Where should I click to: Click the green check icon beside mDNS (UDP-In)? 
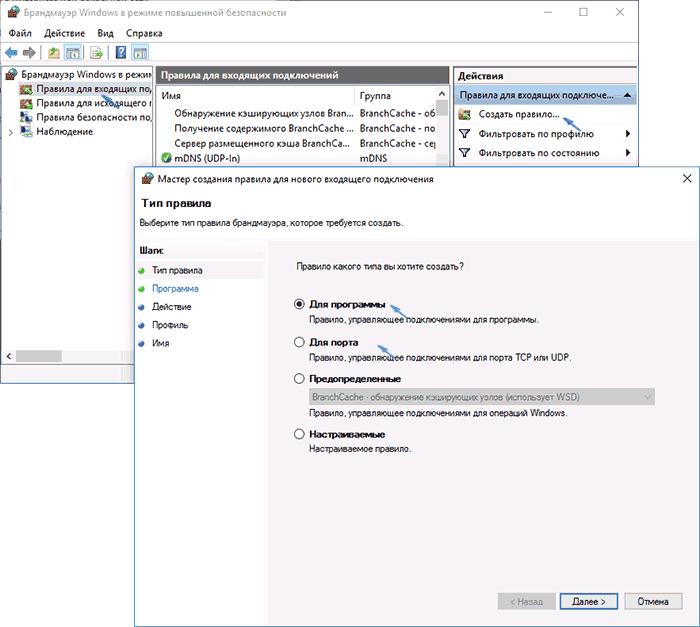(x=166, y=158)
